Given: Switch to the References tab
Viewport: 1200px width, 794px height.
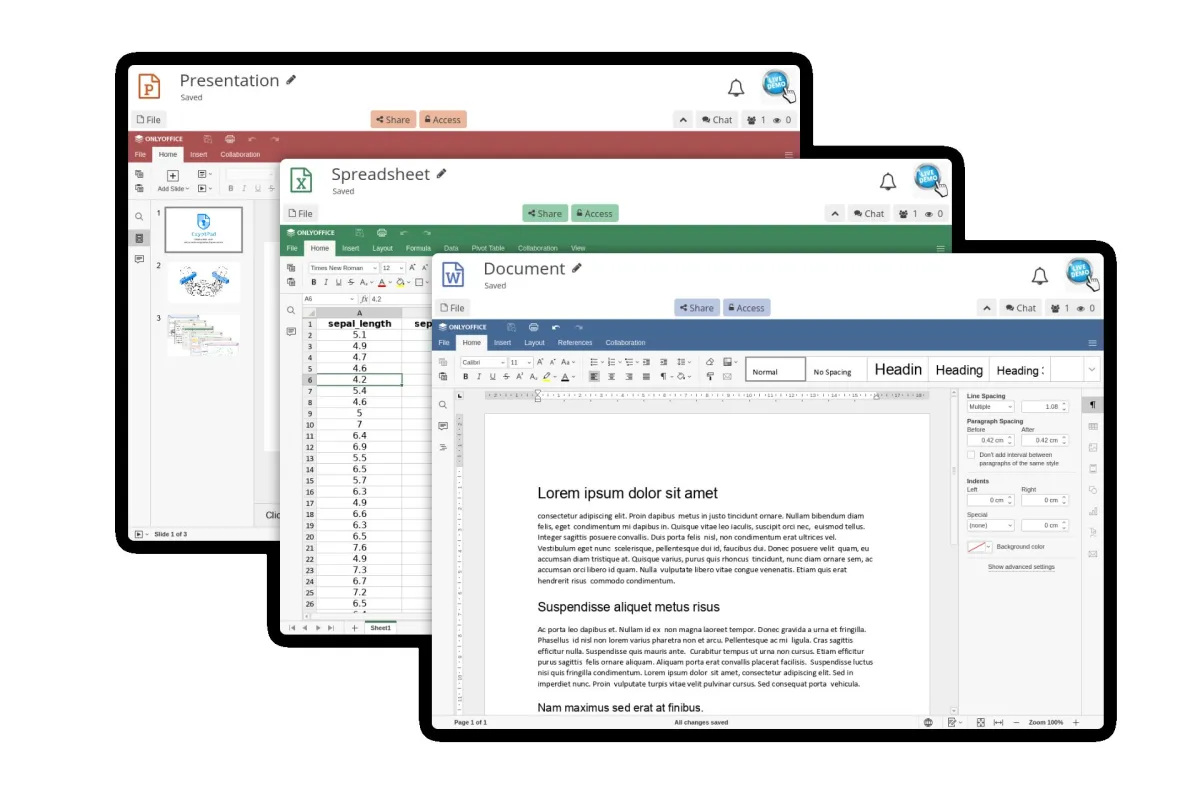Looking at the screenshot, I should (x=575, y=343).
